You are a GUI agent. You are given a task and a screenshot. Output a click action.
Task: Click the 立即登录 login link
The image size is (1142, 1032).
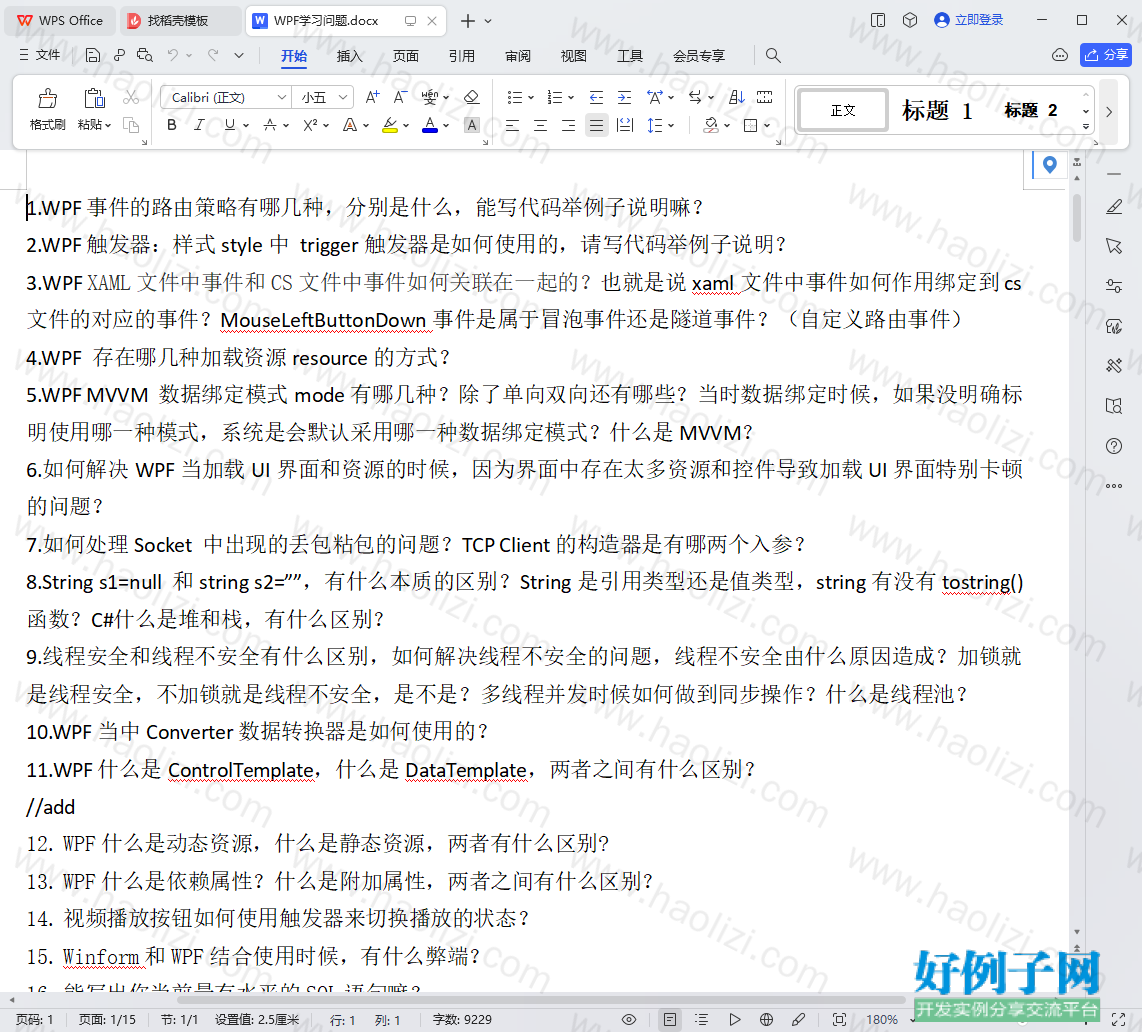[969, 20]
